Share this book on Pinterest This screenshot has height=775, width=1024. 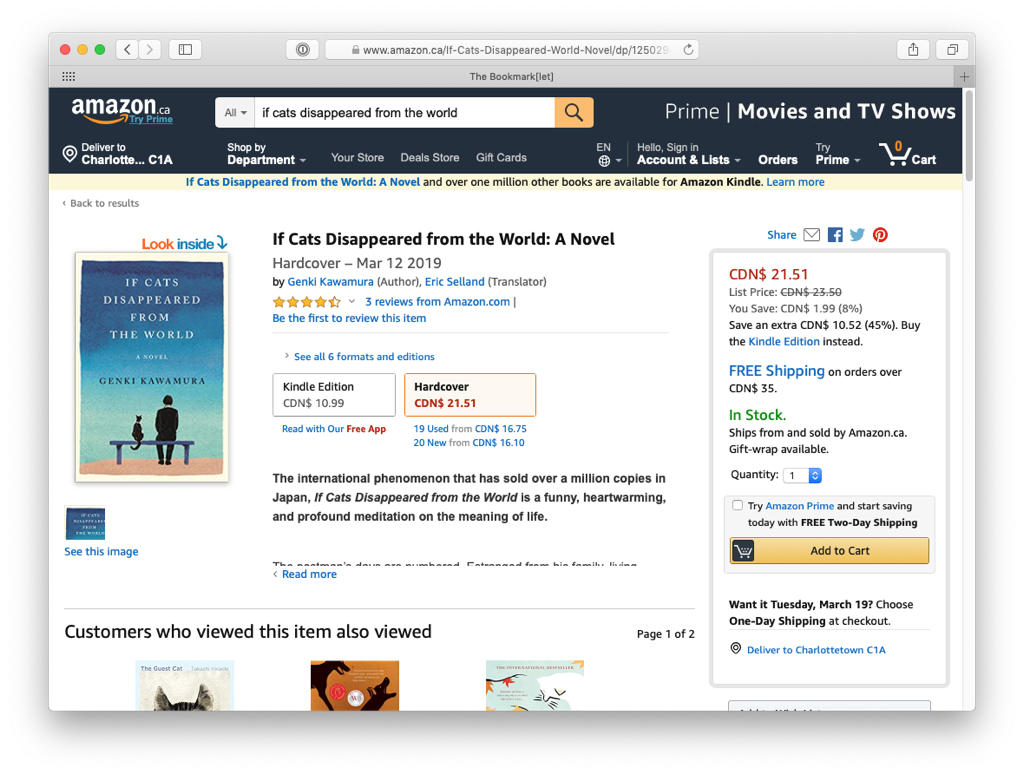pyautogui.click(x=880, y=234)
